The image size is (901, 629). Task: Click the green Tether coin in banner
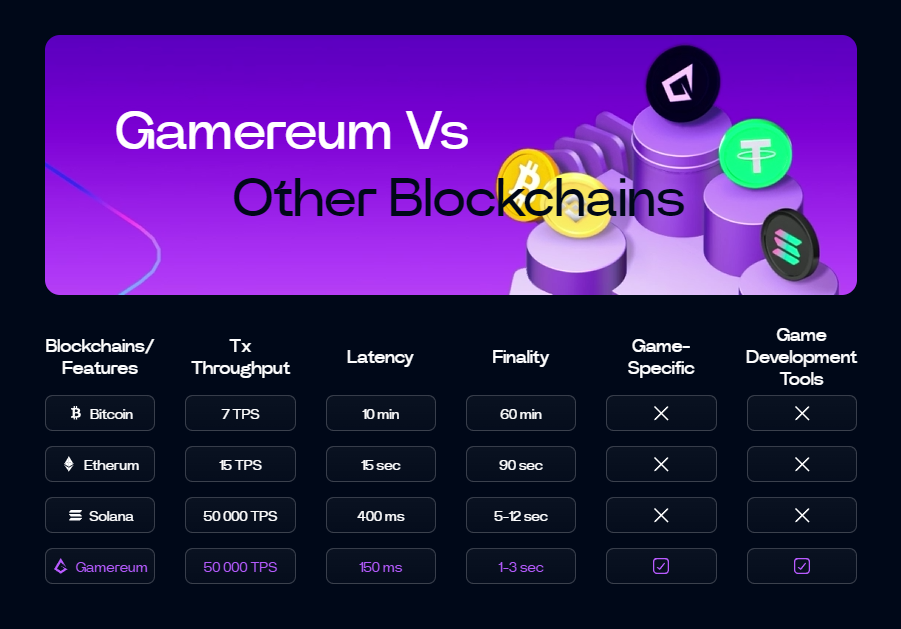755,154
